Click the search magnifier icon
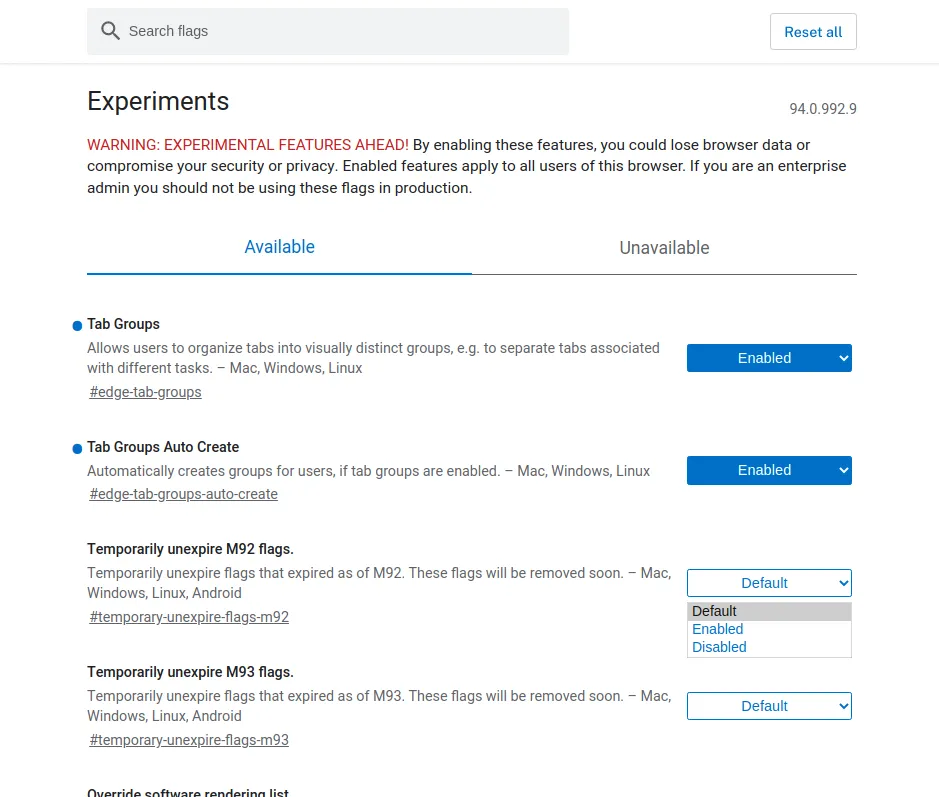This screenshot has height=797, width=939. click(110, 31)
